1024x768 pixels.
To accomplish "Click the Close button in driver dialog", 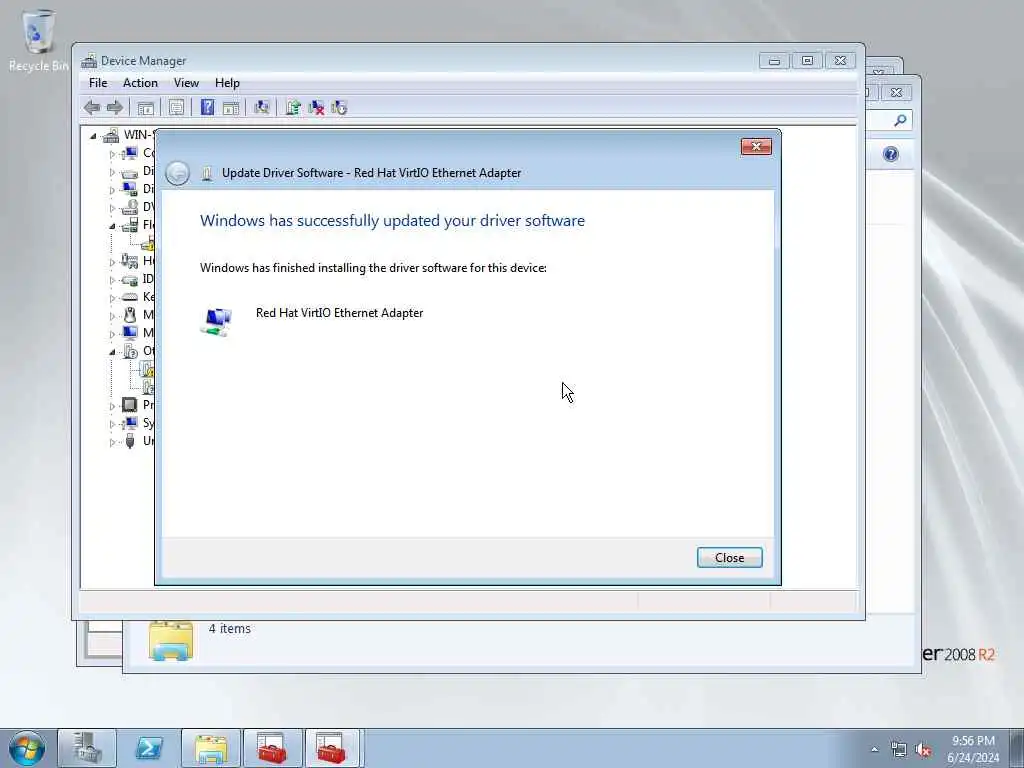I will [729, 558].
